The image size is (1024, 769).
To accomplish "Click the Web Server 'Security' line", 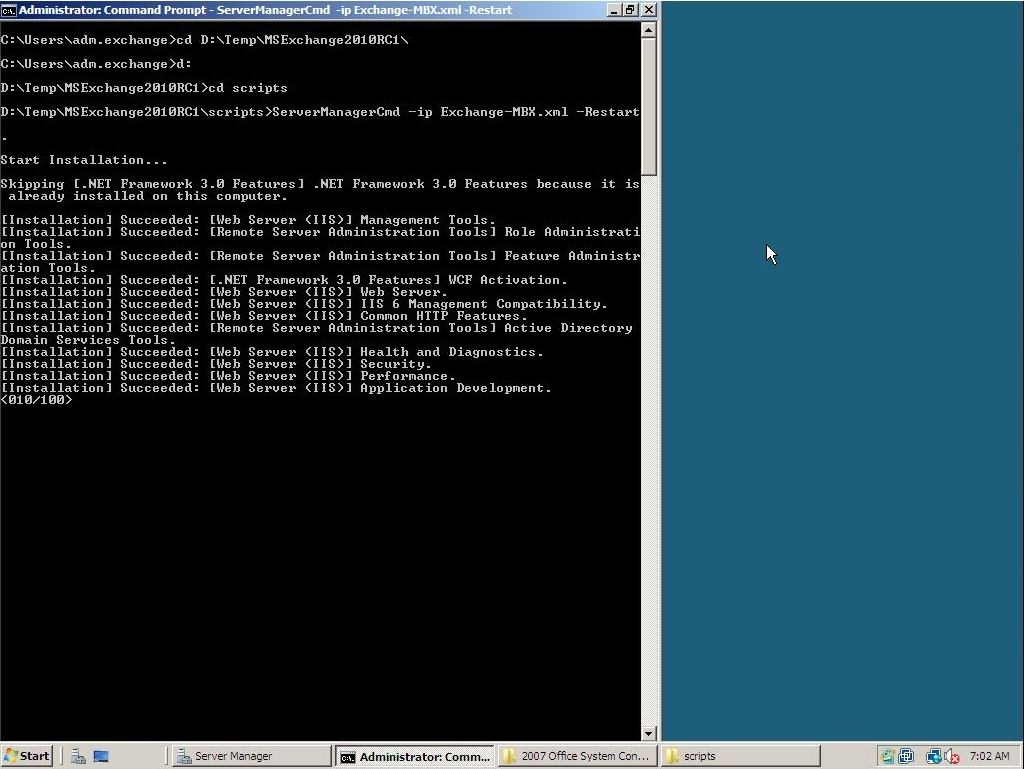I will [x=216, y=364].
